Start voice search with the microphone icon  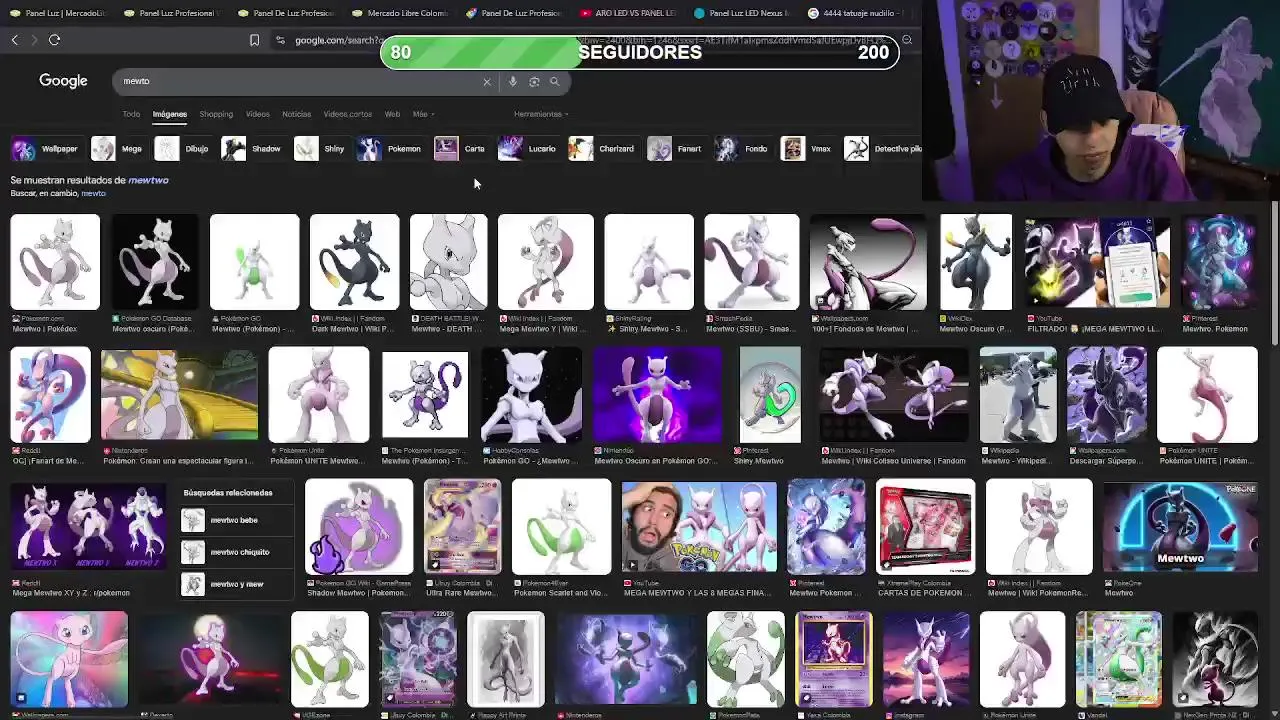[513, 82]
